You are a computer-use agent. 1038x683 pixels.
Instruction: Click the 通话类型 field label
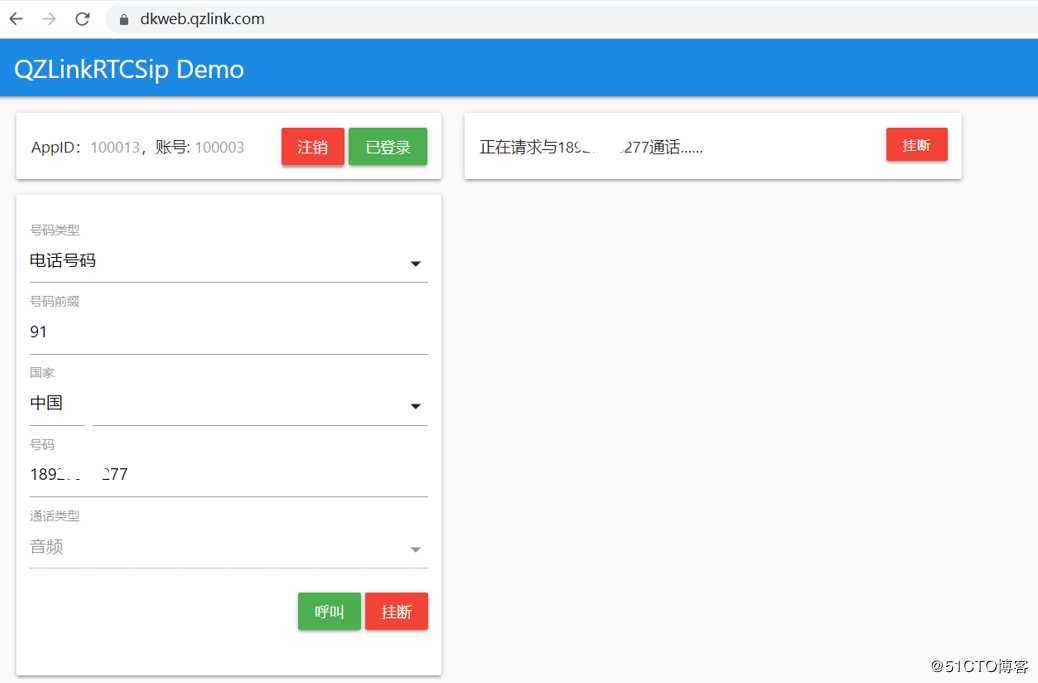tap(54, 516)
